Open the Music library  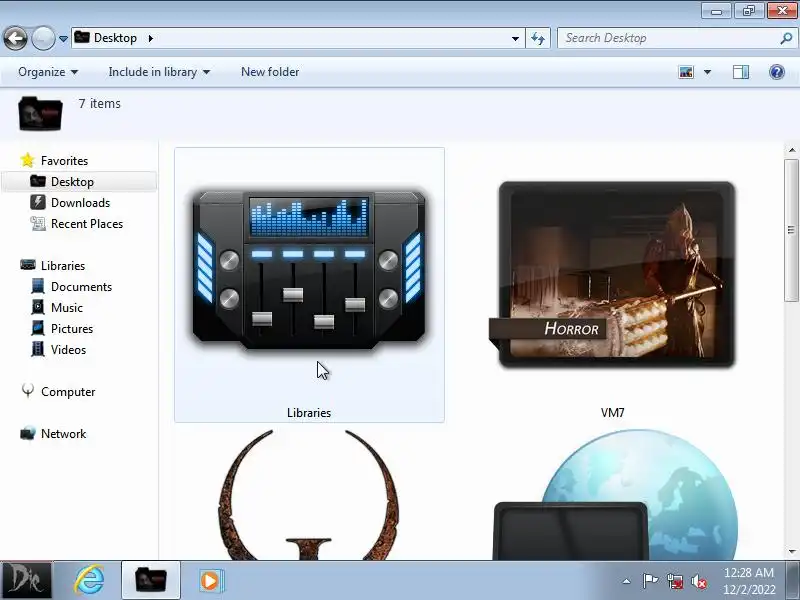click(67, 308)
